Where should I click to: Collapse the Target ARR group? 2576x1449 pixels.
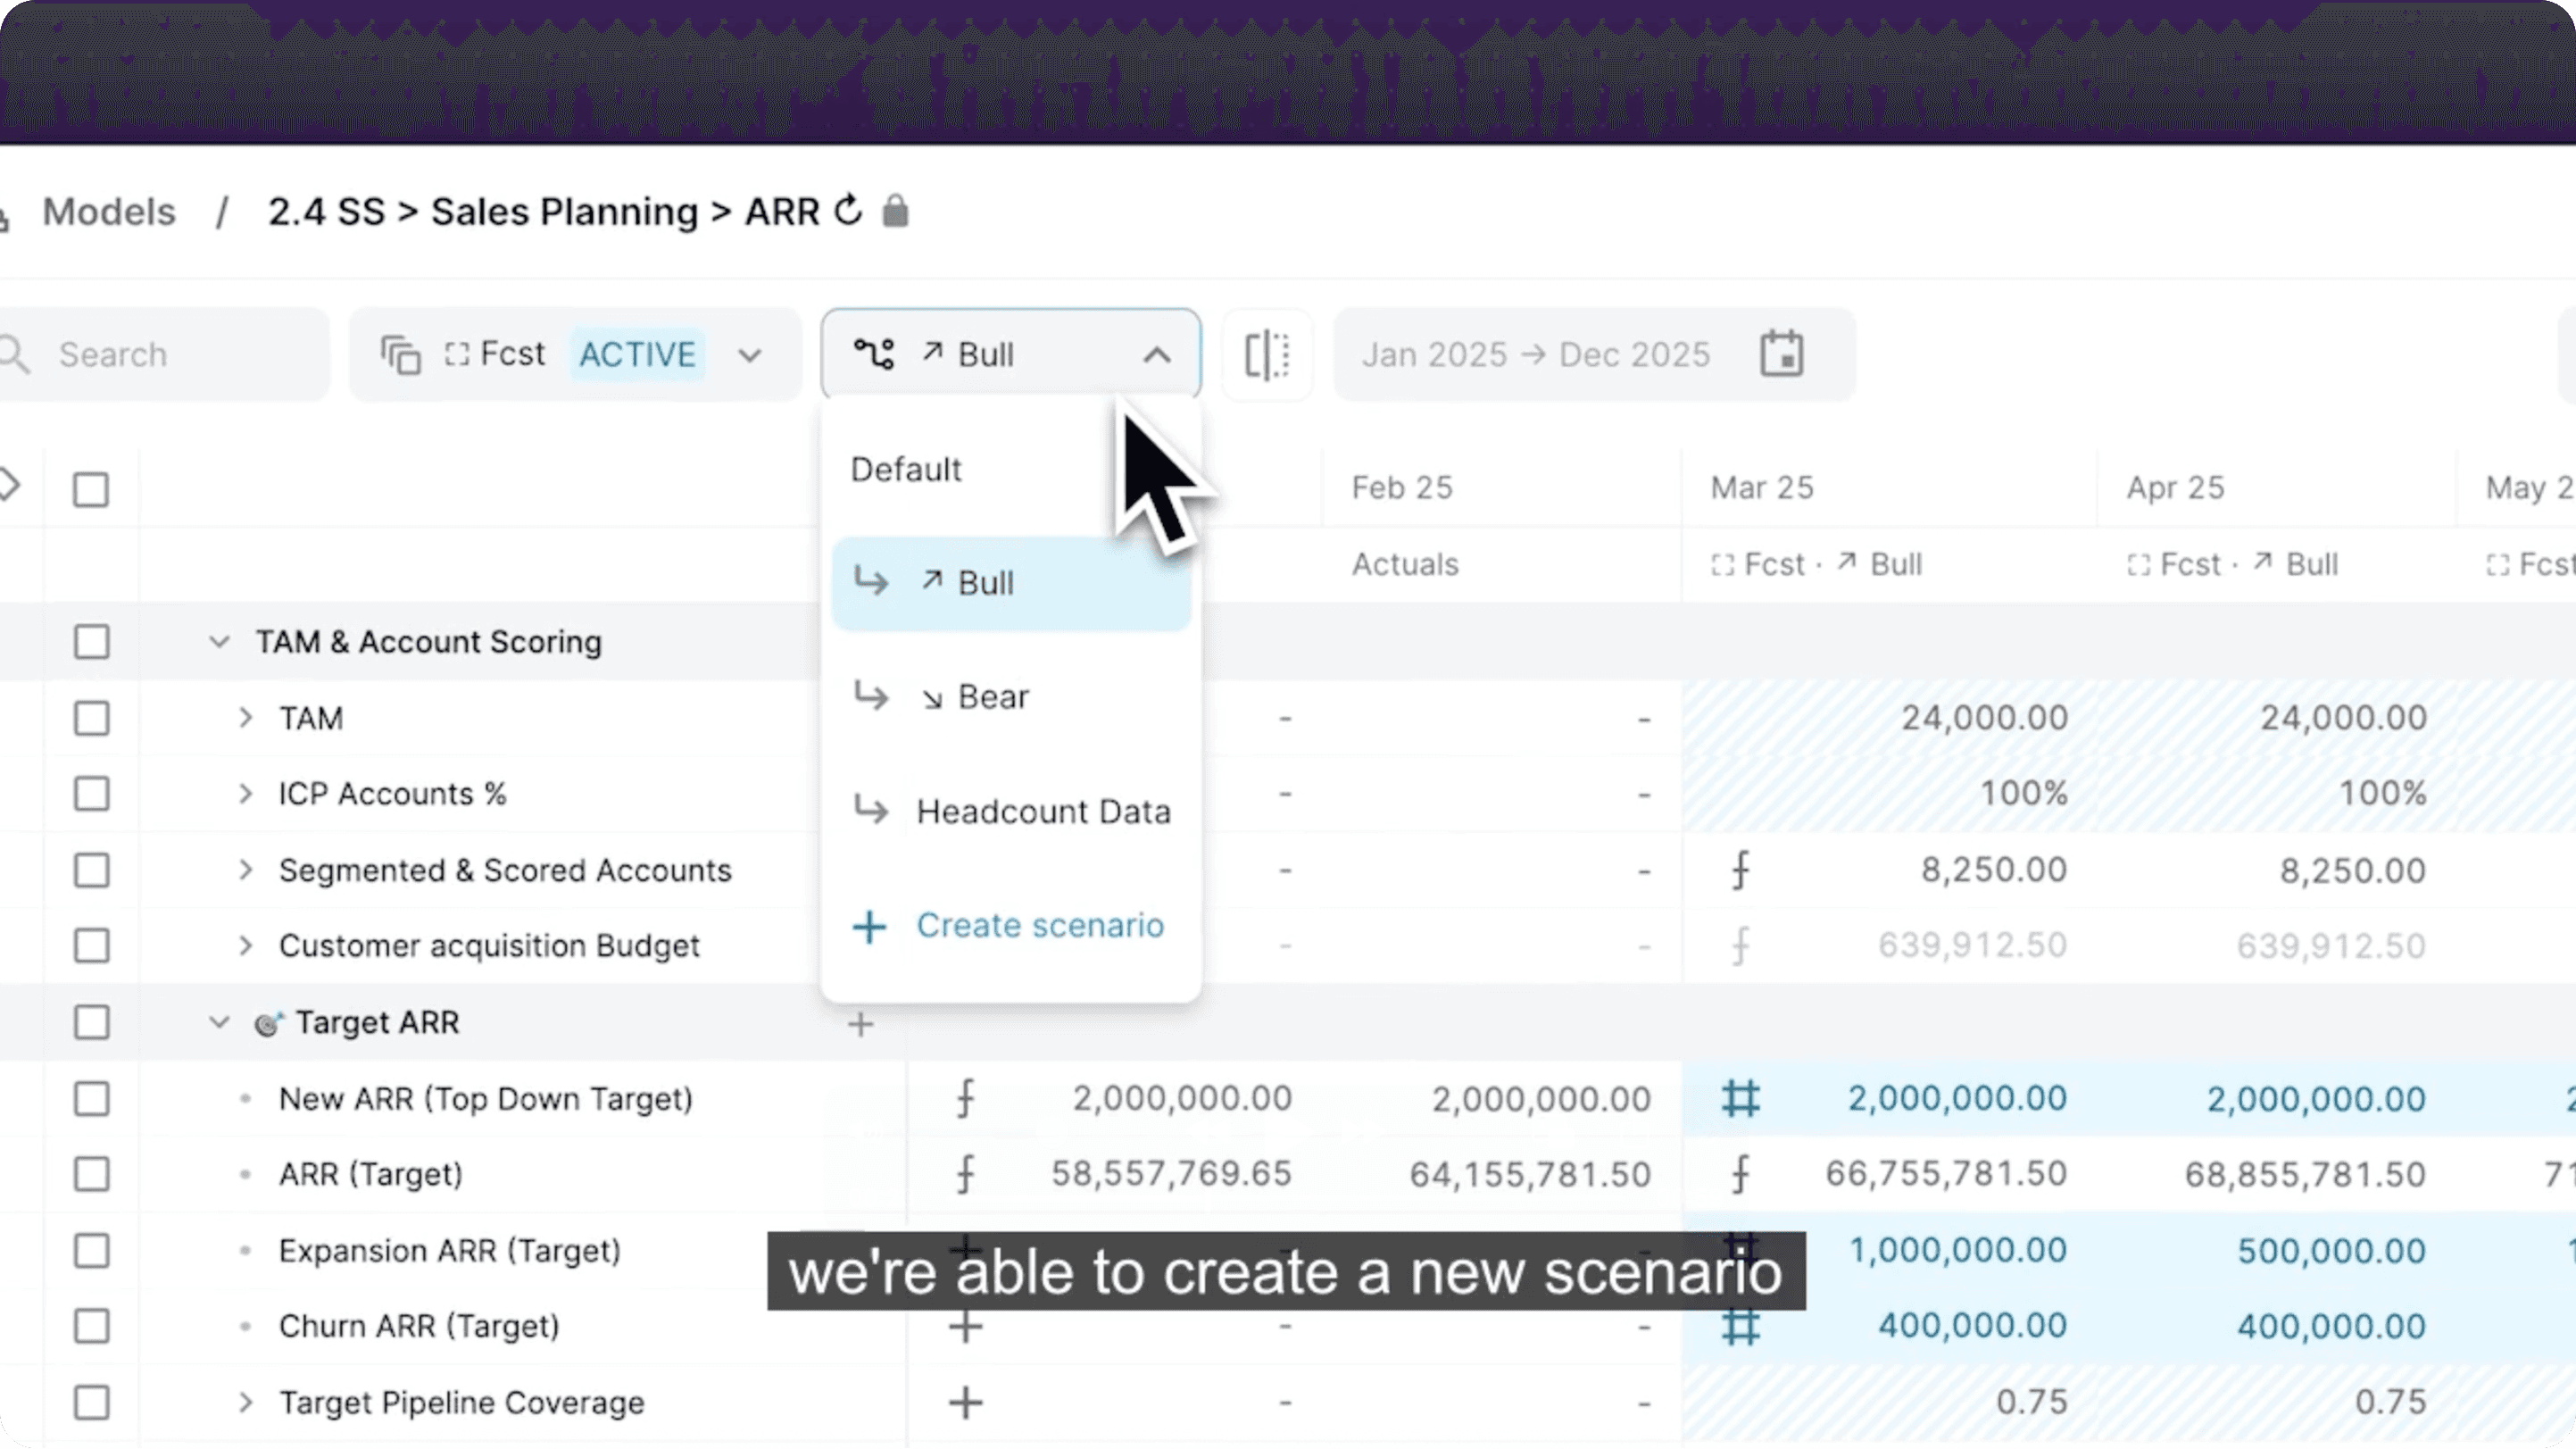[219, 1023]
